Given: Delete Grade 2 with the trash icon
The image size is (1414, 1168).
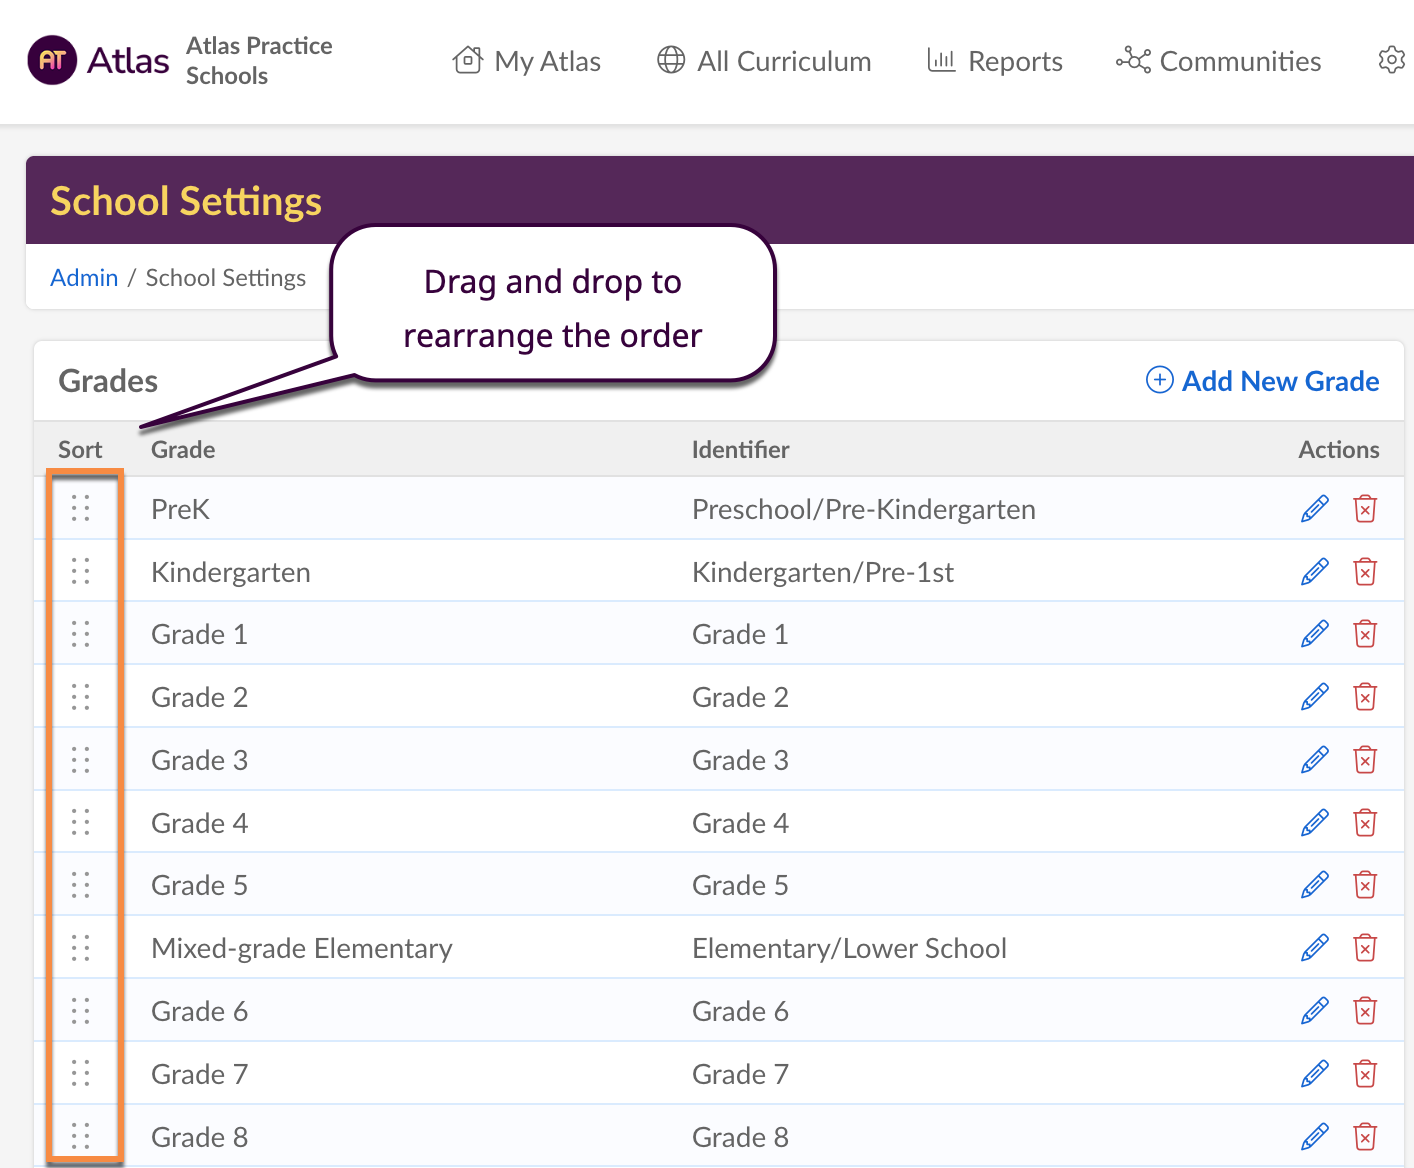Looking at the screenshot, I should (x=1365, y=697).
